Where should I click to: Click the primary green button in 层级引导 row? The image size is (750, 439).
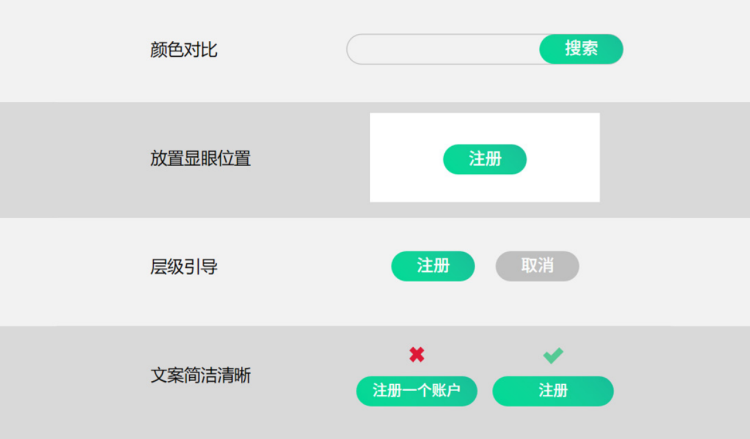[x=433, y=266]
